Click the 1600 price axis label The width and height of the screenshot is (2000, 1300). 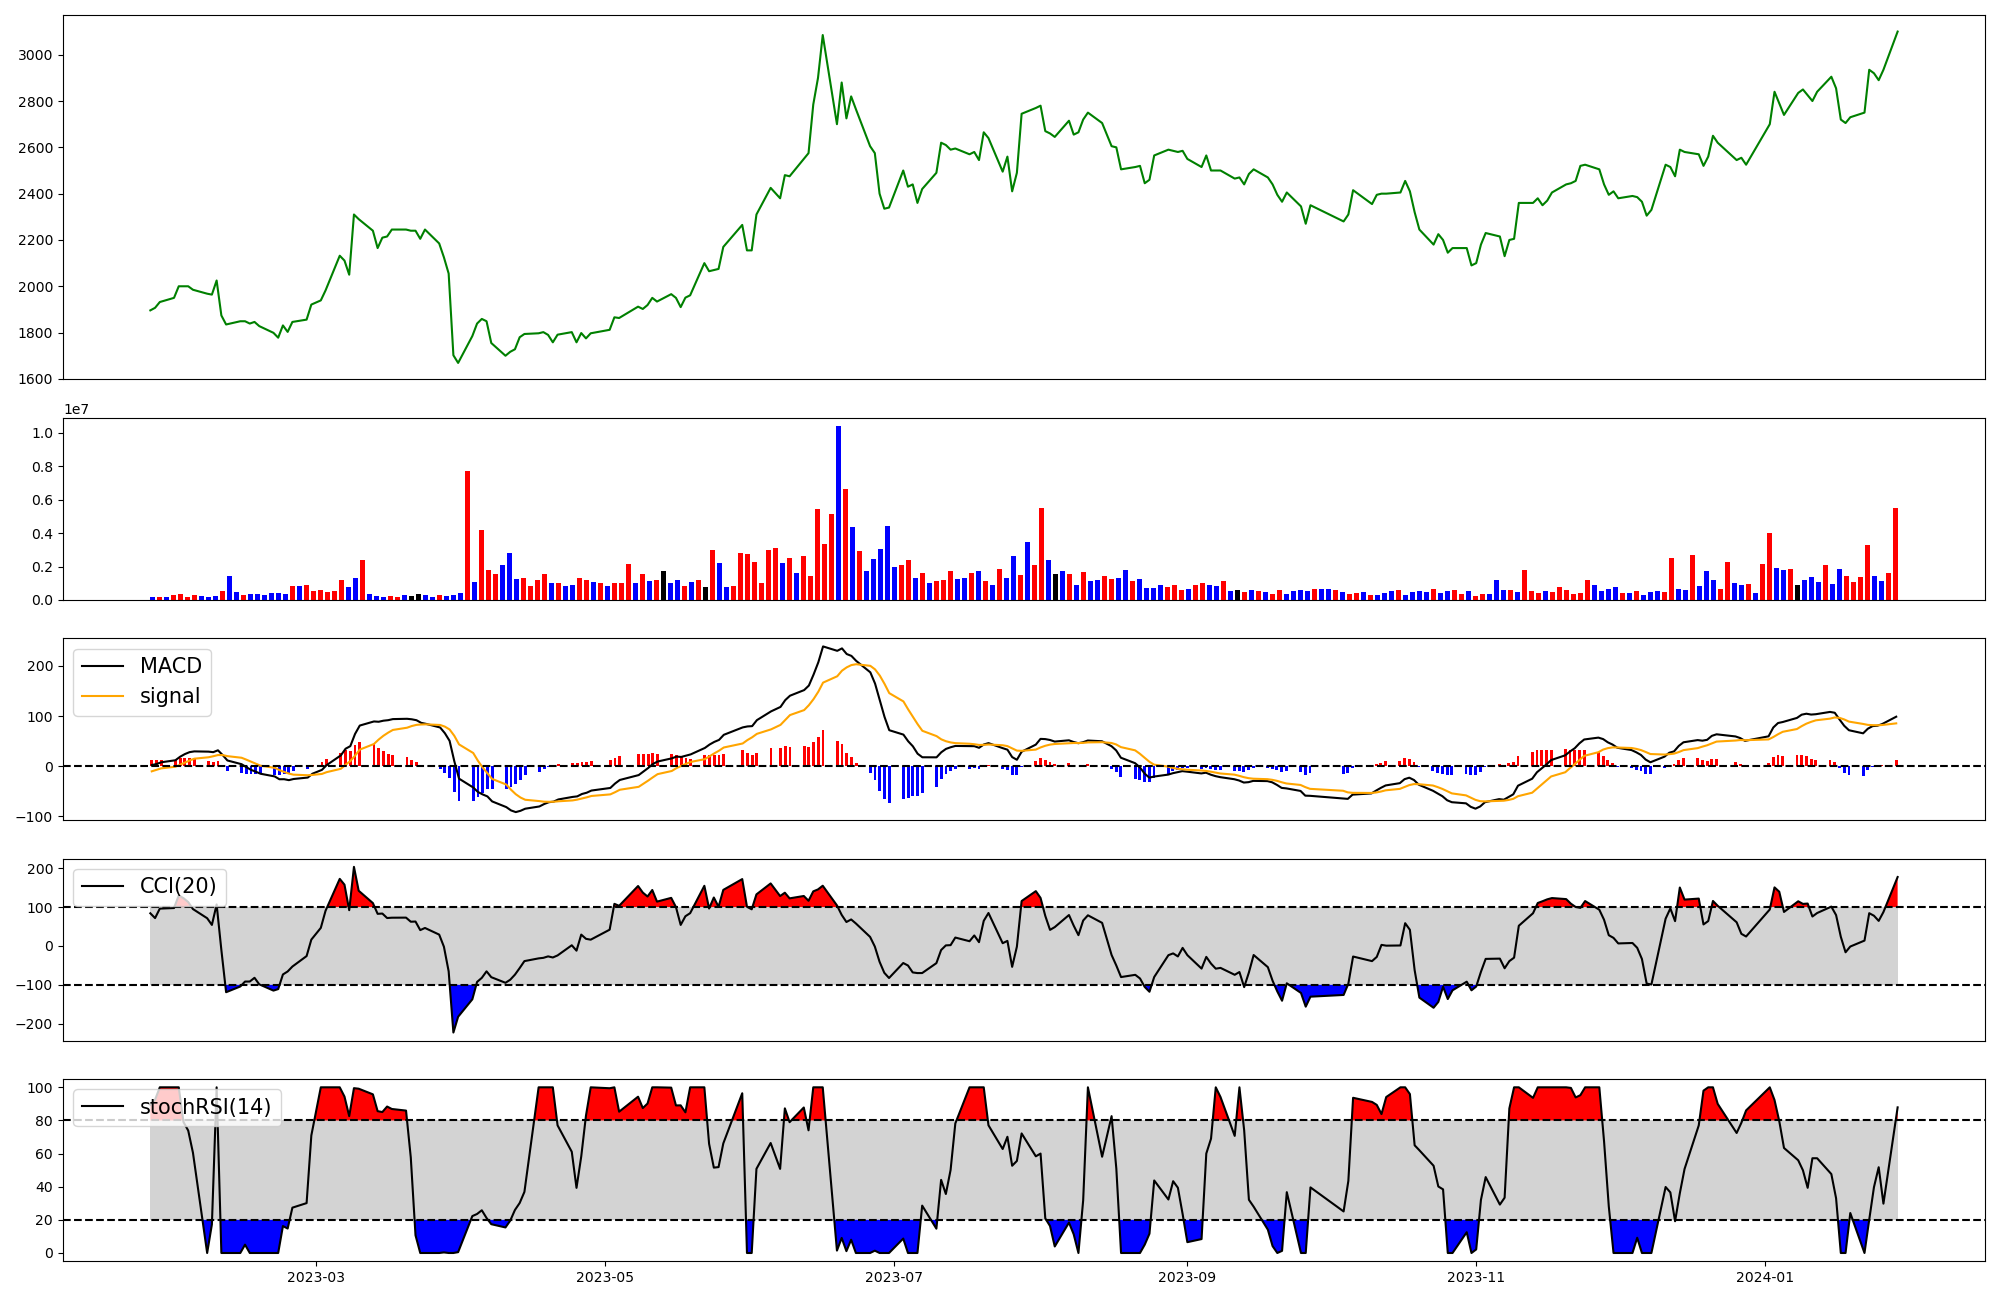36,379
